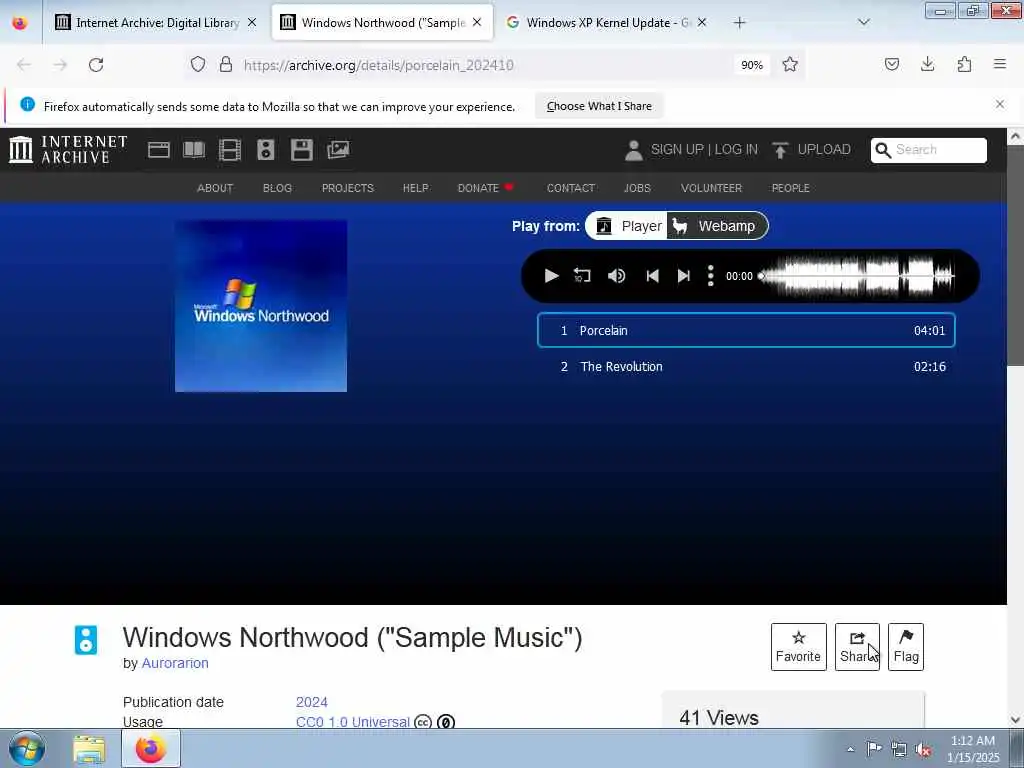
Task: Open the Images icon in navbar
Action: click(338, 150)
